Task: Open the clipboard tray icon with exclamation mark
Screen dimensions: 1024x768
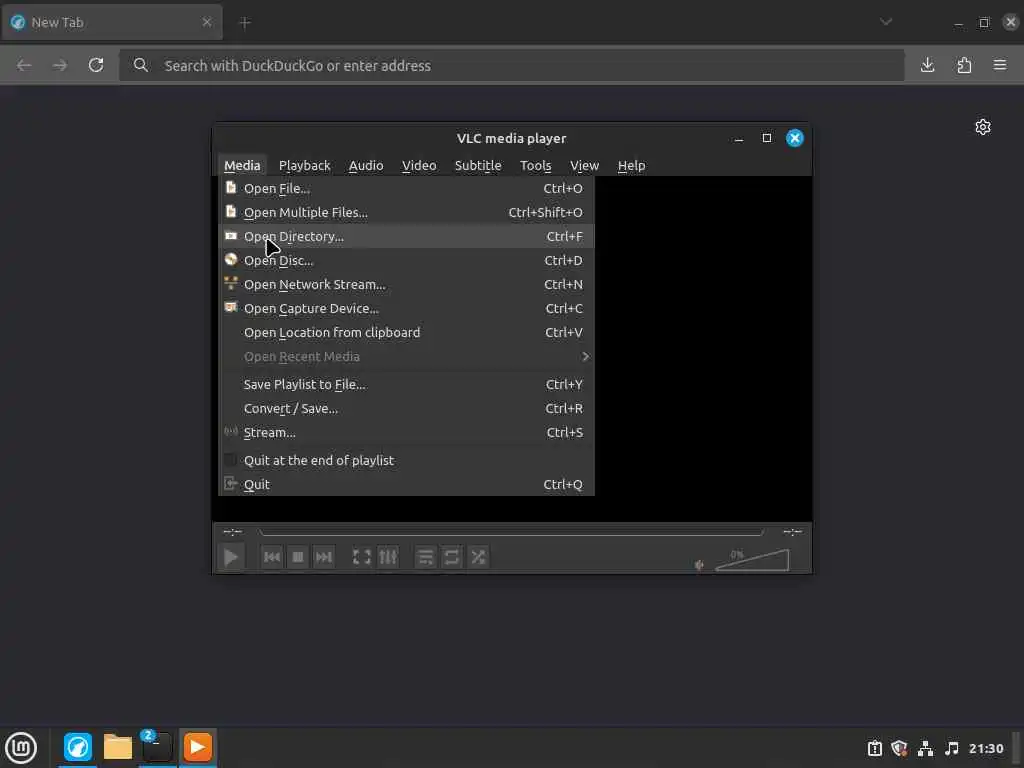Action: (874, 748)
